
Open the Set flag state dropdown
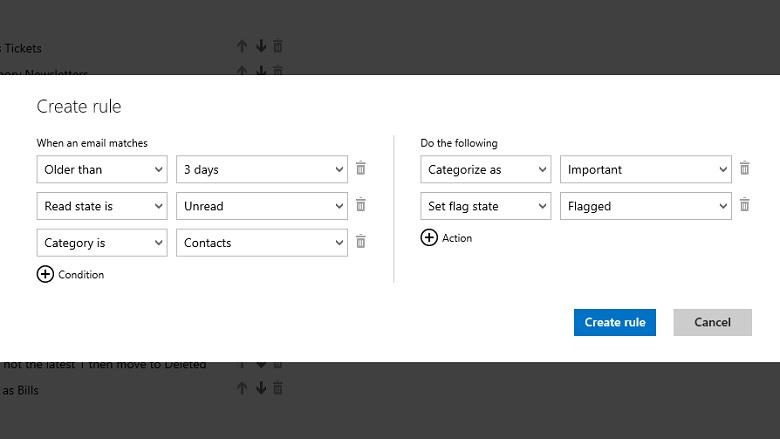coord(486,206)
